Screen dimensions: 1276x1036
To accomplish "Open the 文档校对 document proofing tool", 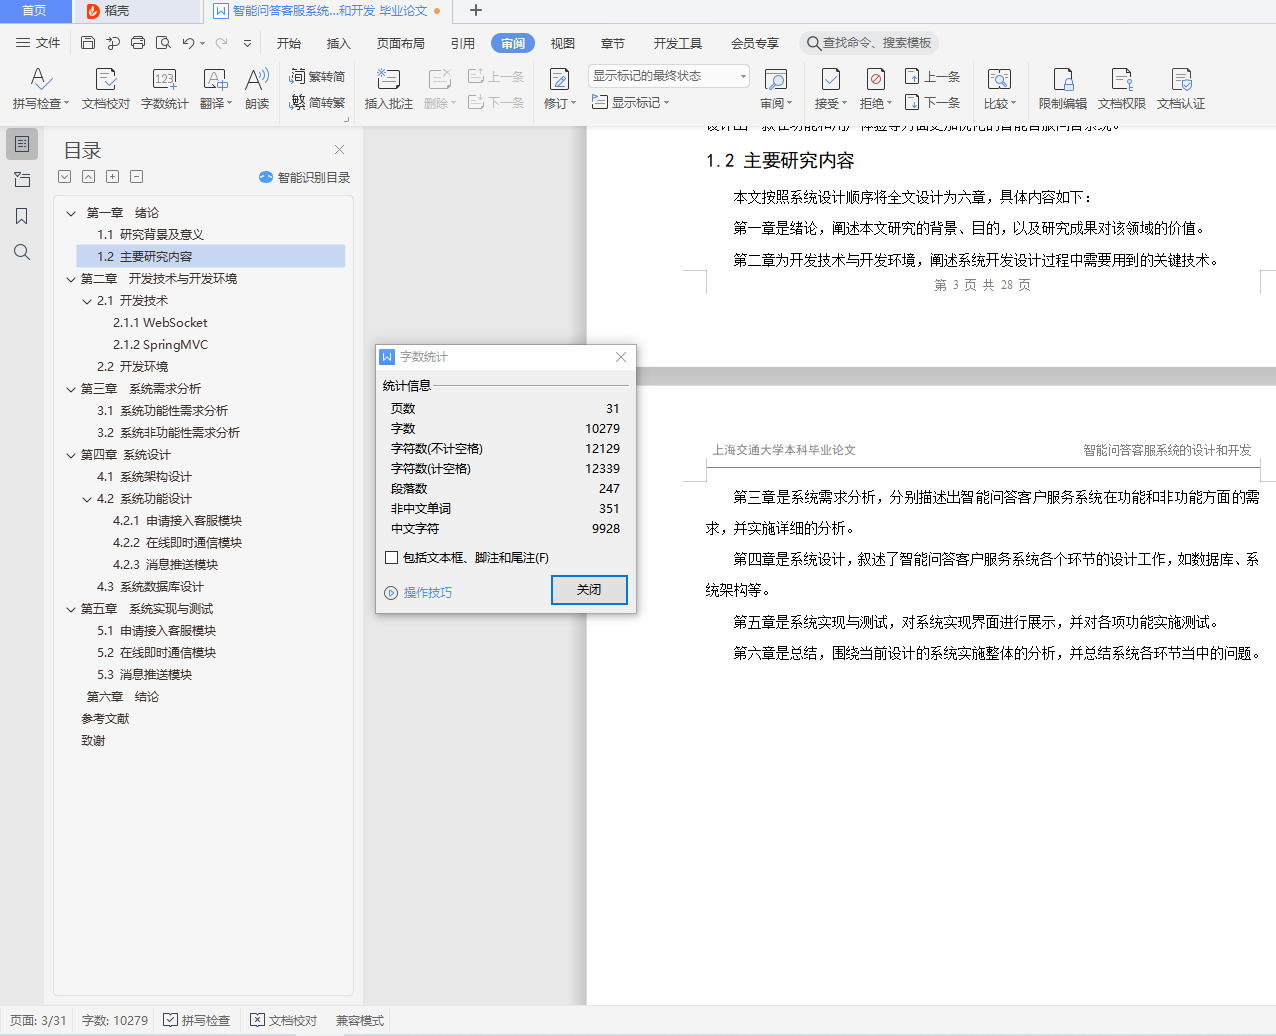I will [104, 88].
